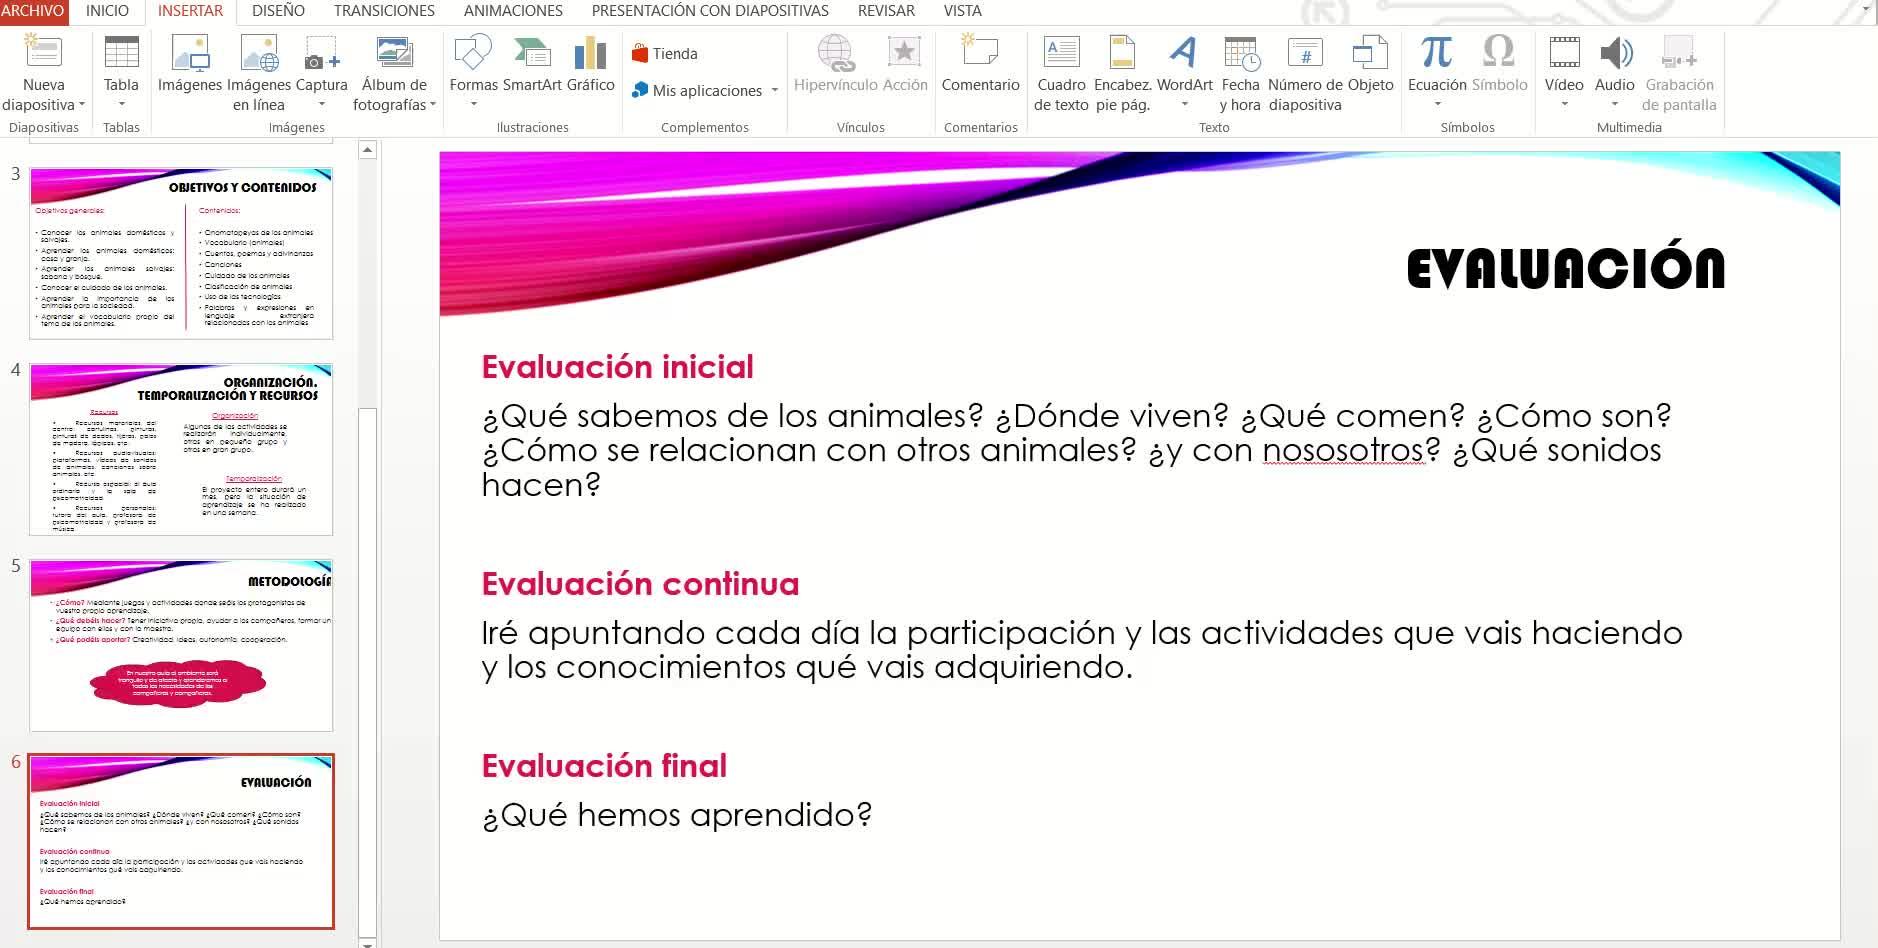
Task: Expand the Captura dropdown arrow
Action: [x=322, y=105]
